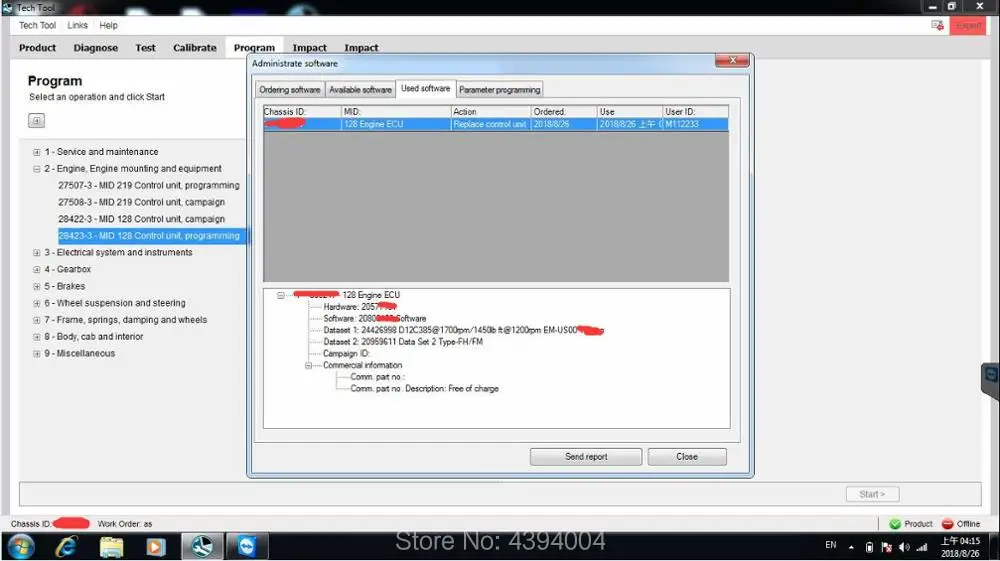
Task: Switch to the Diagnose tab
Action: [96, 48]
